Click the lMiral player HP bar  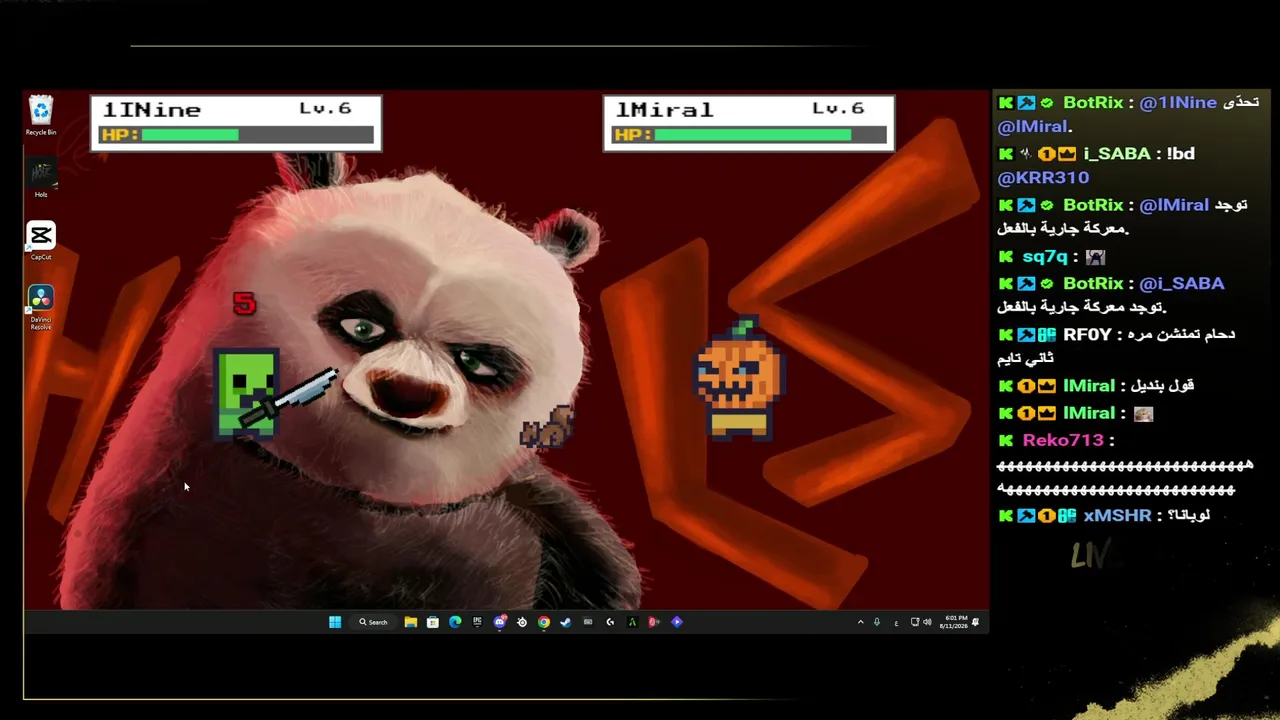point(748,134)
